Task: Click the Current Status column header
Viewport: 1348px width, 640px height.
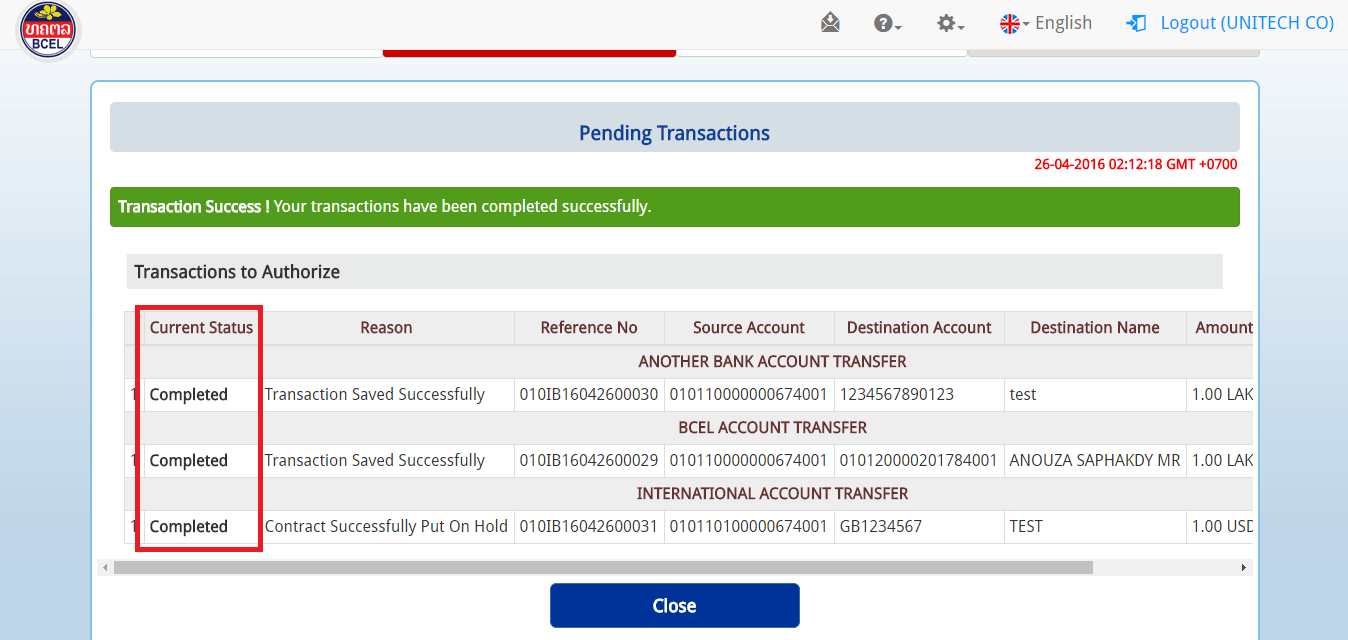Action: [201, 328]
